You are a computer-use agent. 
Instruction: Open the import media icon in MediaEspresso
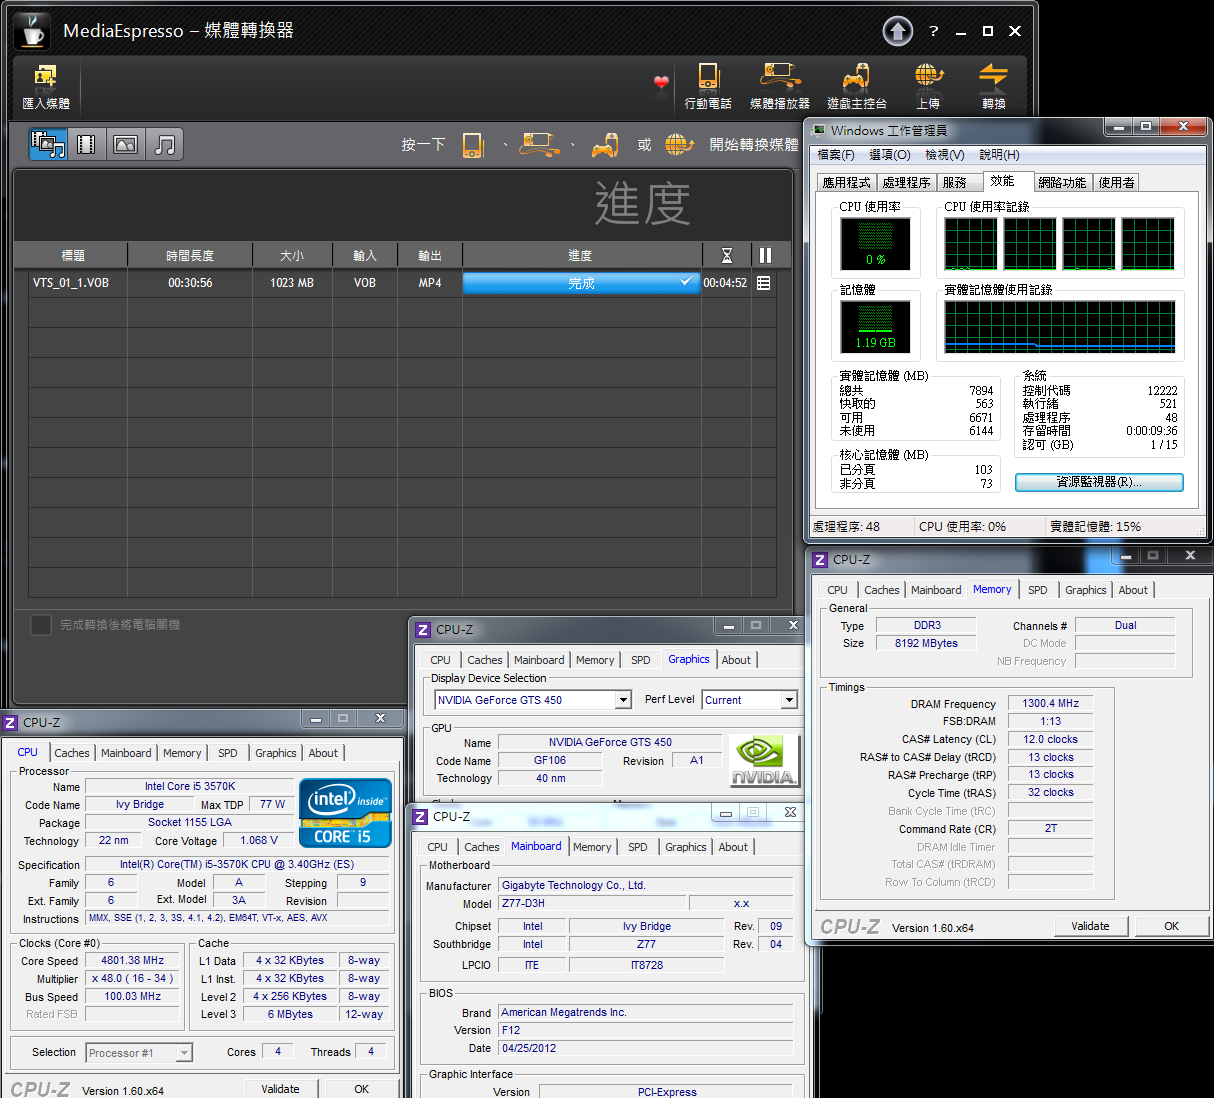(x=45, y=85)
